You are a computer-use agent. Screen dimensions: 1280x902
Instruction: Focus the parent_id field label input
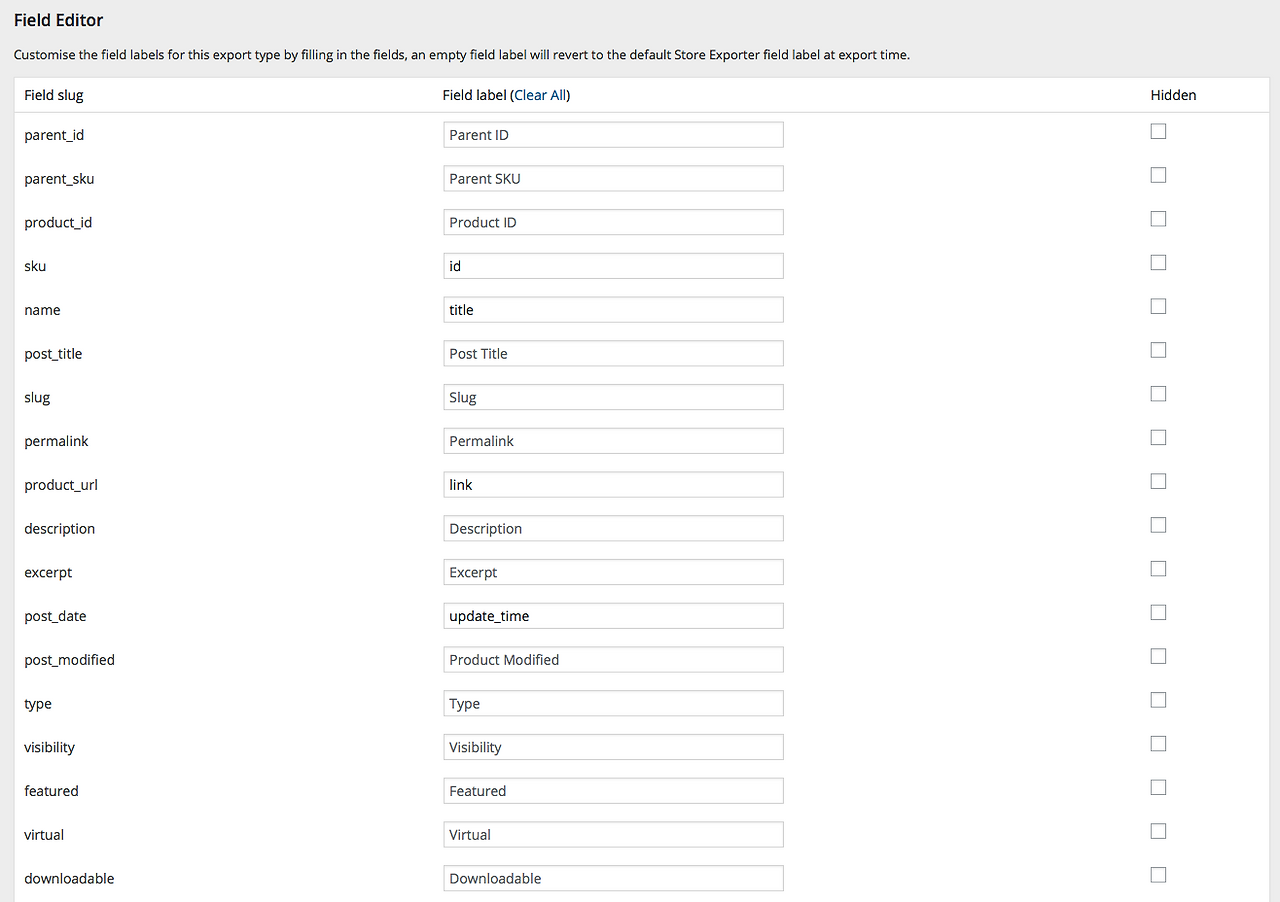coord(613,135)
